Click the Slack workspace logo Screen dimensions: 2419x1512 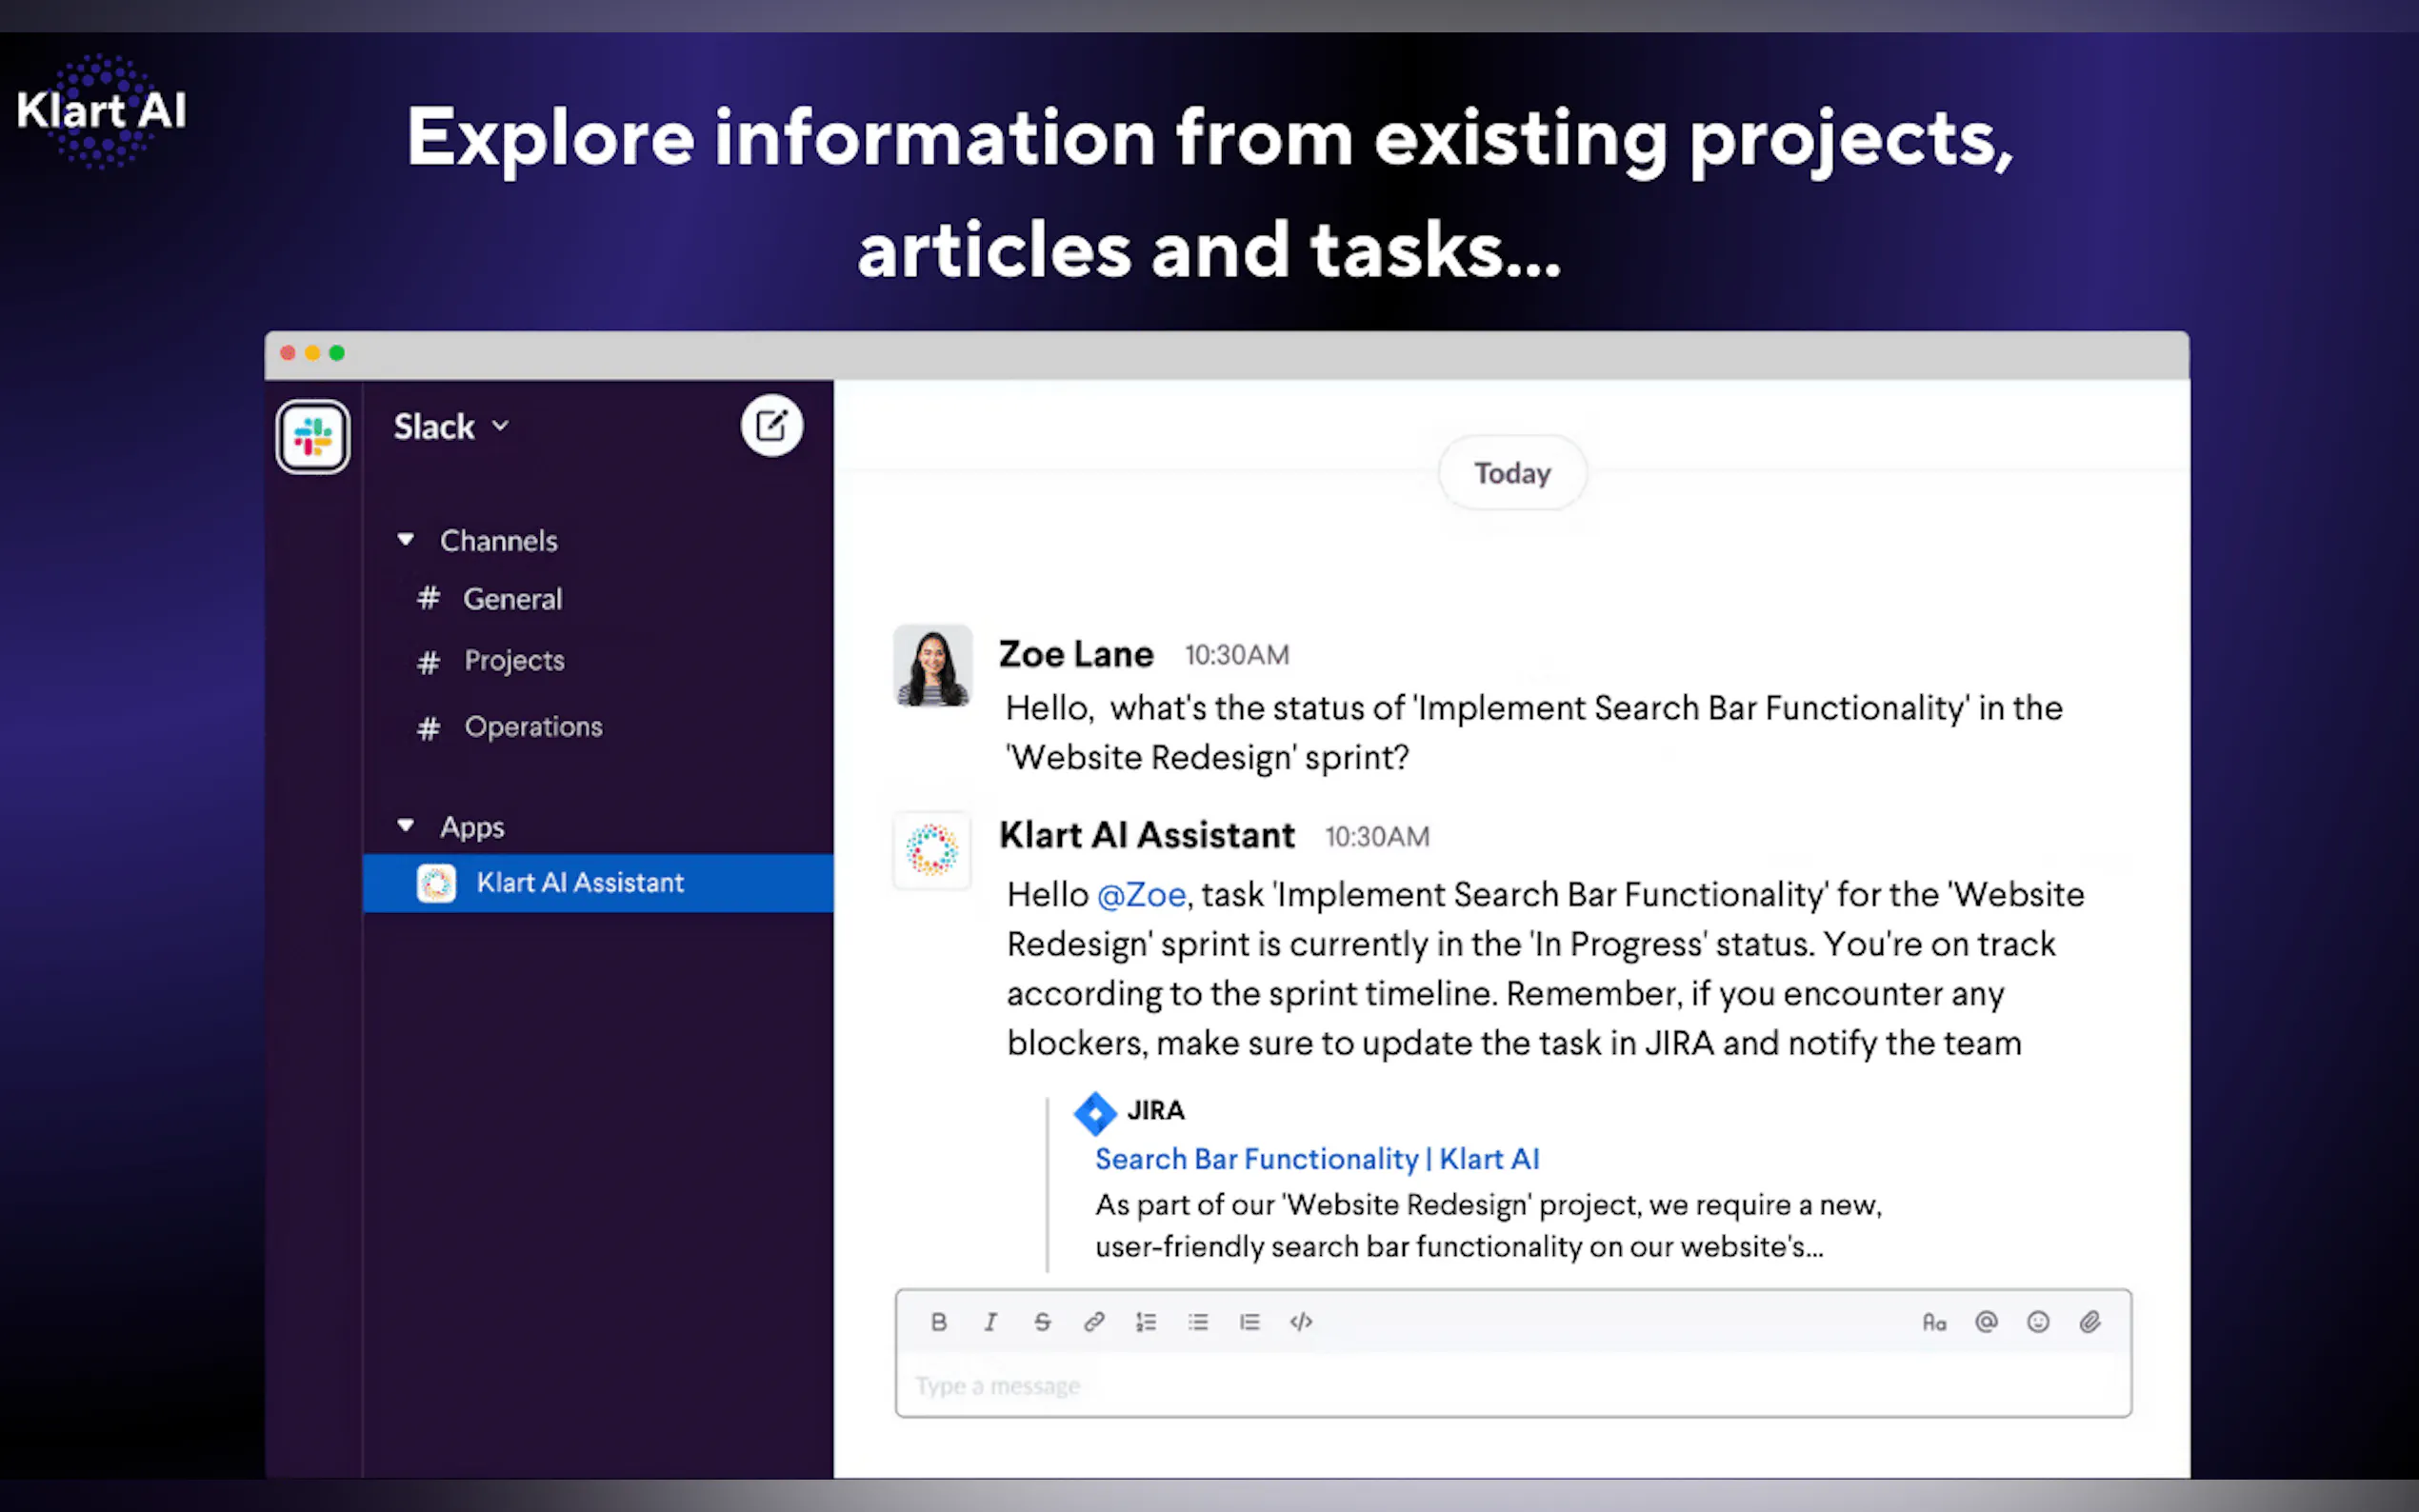click(x=313, y=436)
